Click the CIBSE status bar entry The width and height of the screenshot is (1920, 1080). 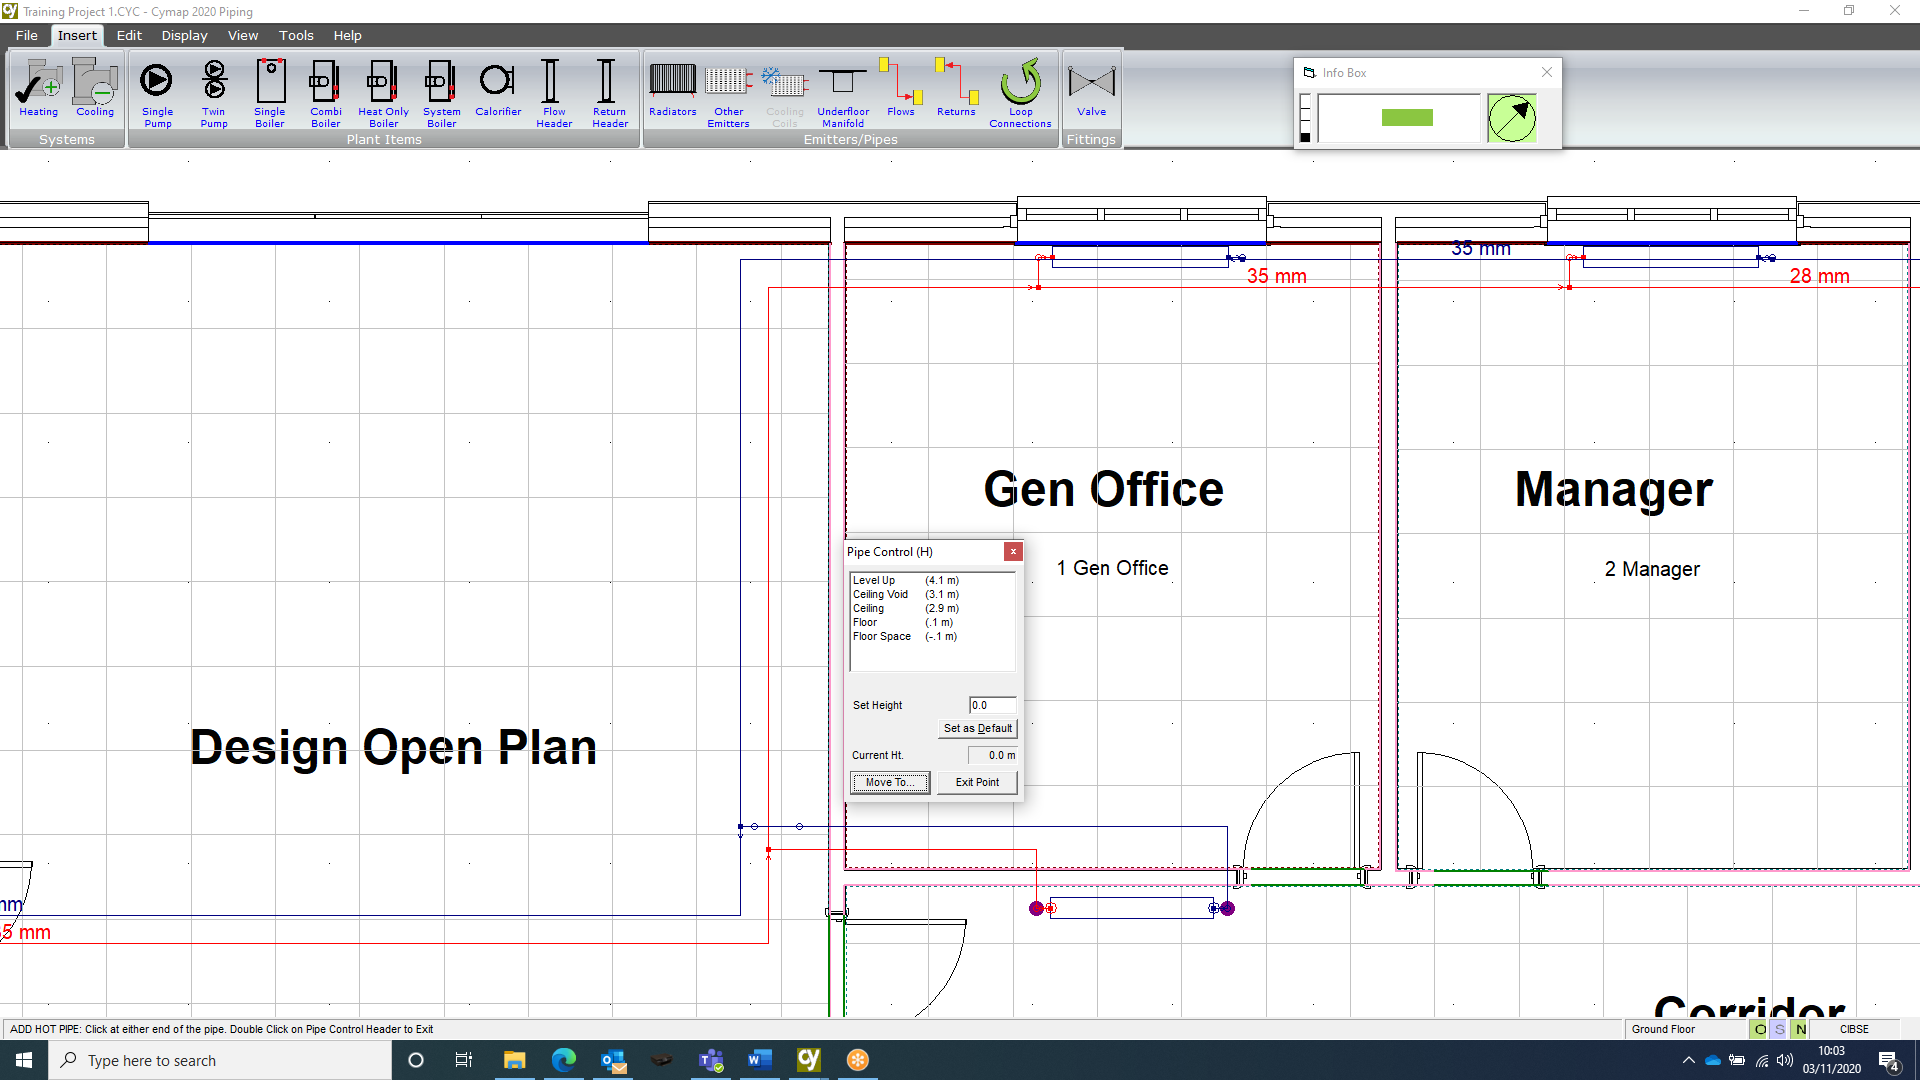1854,1029
